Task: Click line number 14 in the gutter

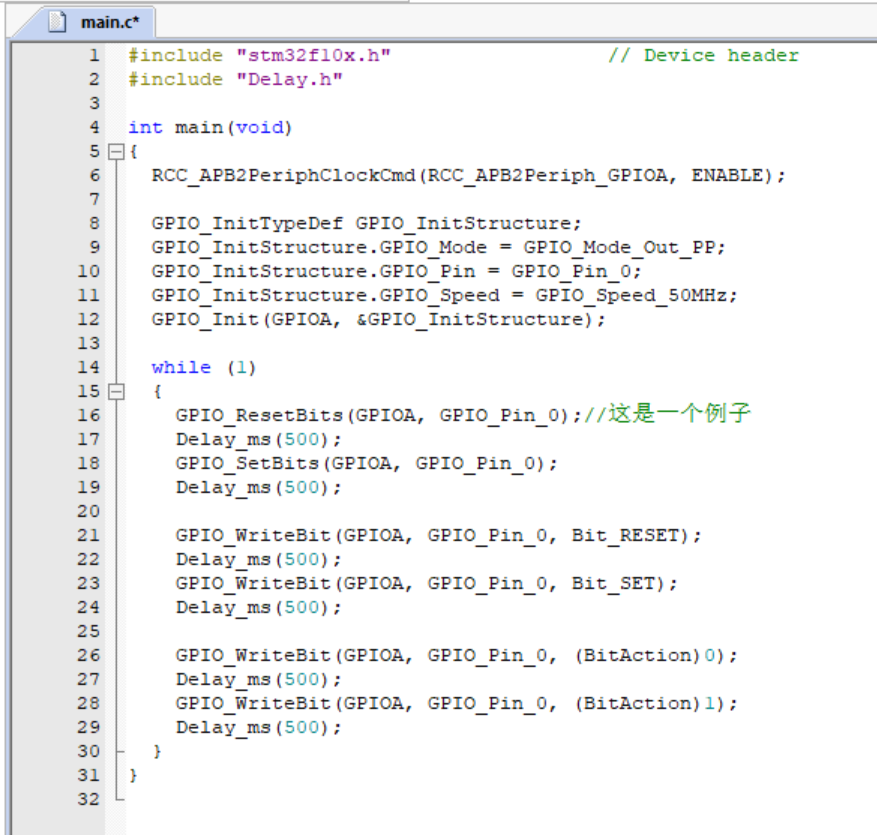Action: 88,367
